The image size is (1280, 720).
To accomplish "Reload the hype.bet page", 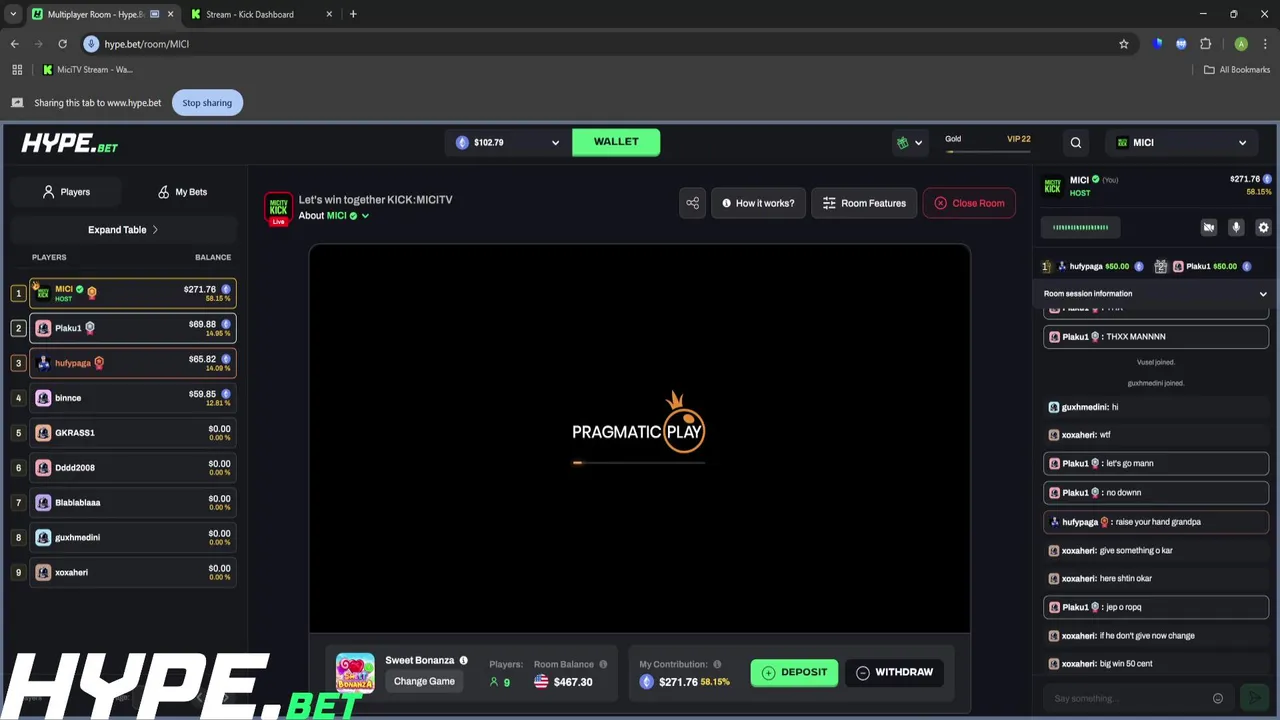I will point(62,44).
